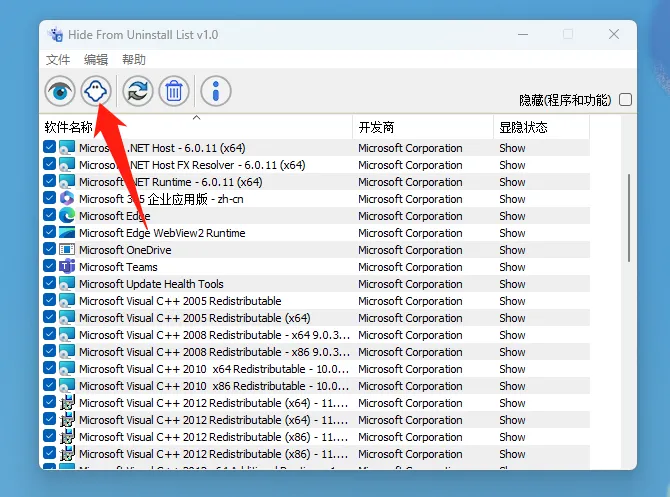Uncheck the .NET Host FX Resolver checkbox
The image size is (670, 497).
[50, 164]
